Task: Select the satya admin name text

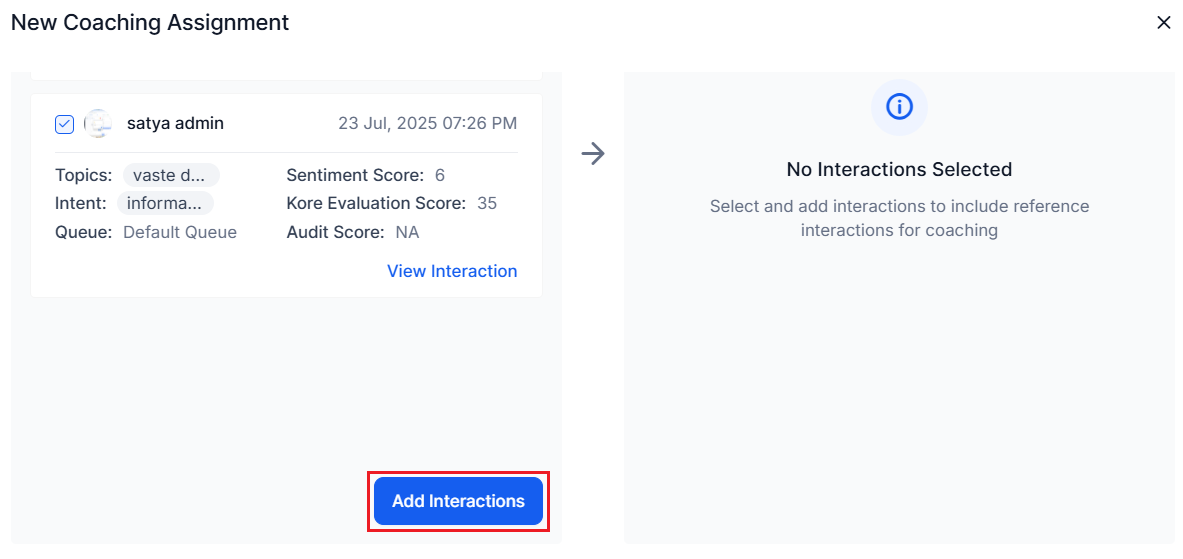Action: [x=175, y=124]
